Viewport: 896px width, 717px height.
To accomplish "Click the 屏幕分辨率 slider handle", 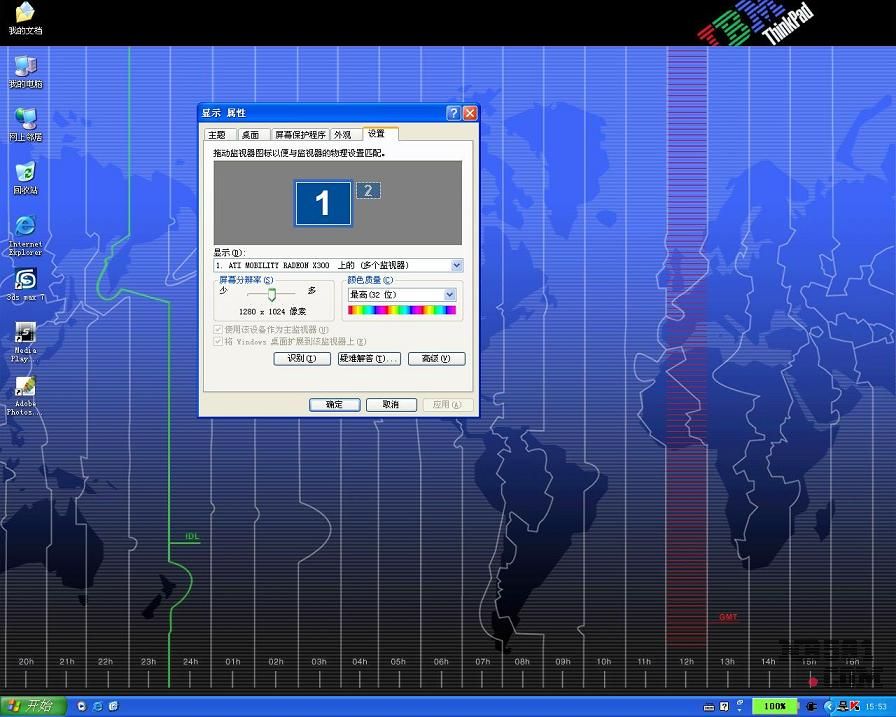I will click(x=271, y=294).
